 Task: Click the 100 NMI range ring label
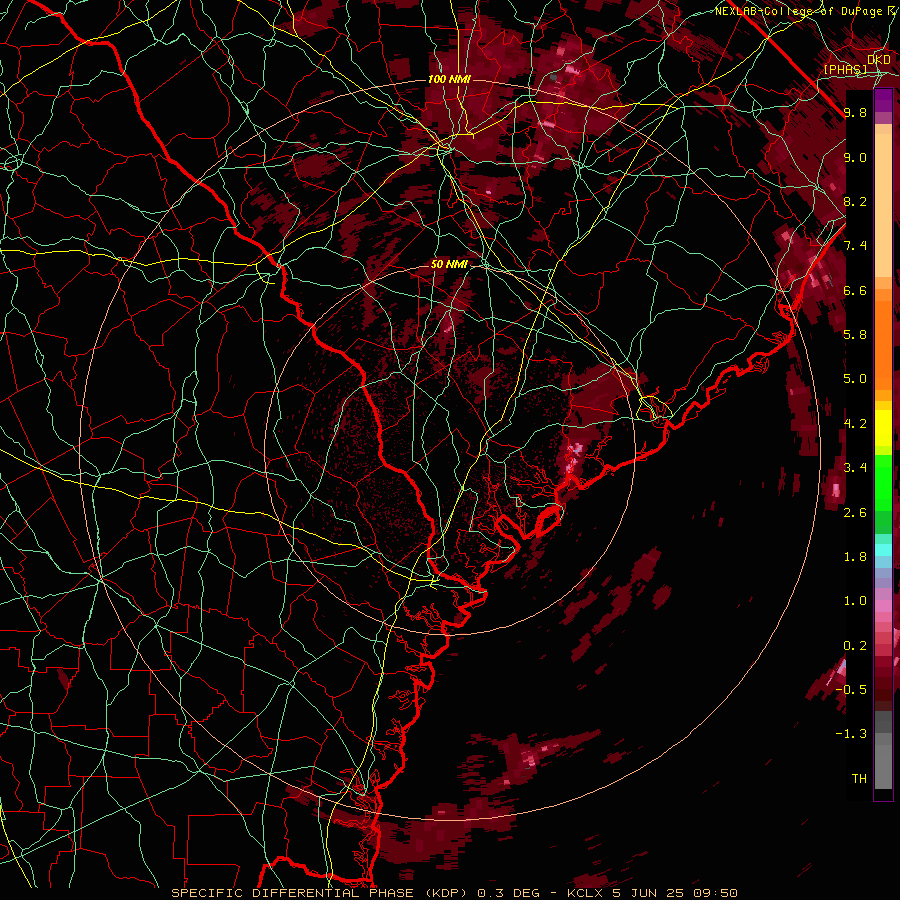click(449, 79)
